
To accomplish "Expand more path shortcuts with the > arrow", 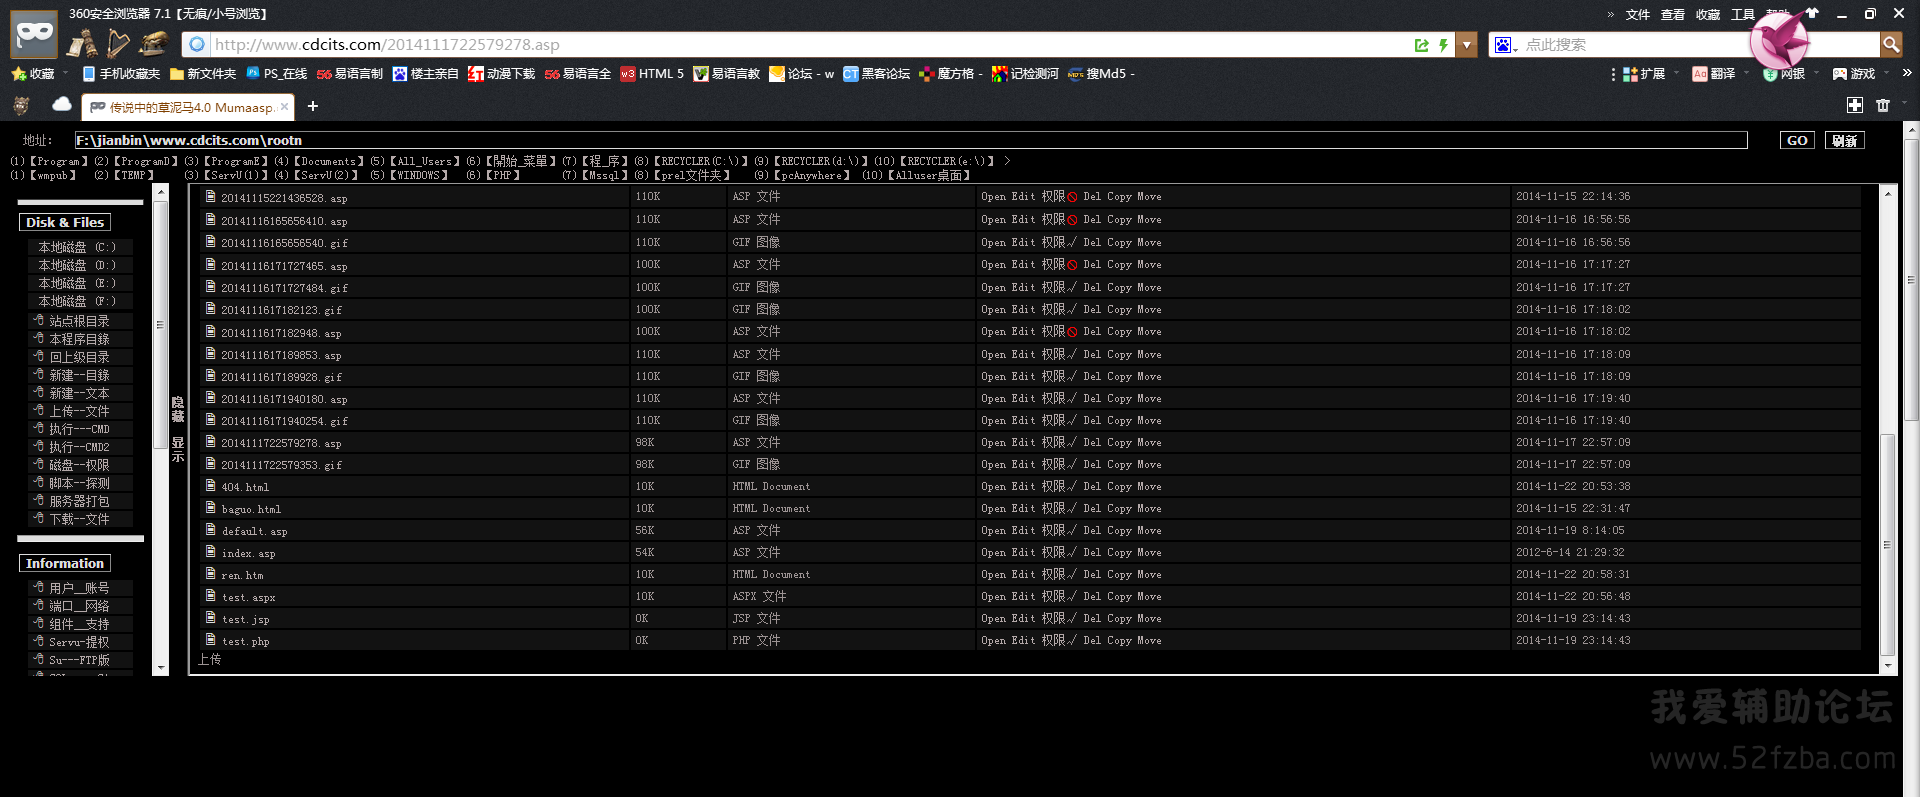I will point(1007,160).
